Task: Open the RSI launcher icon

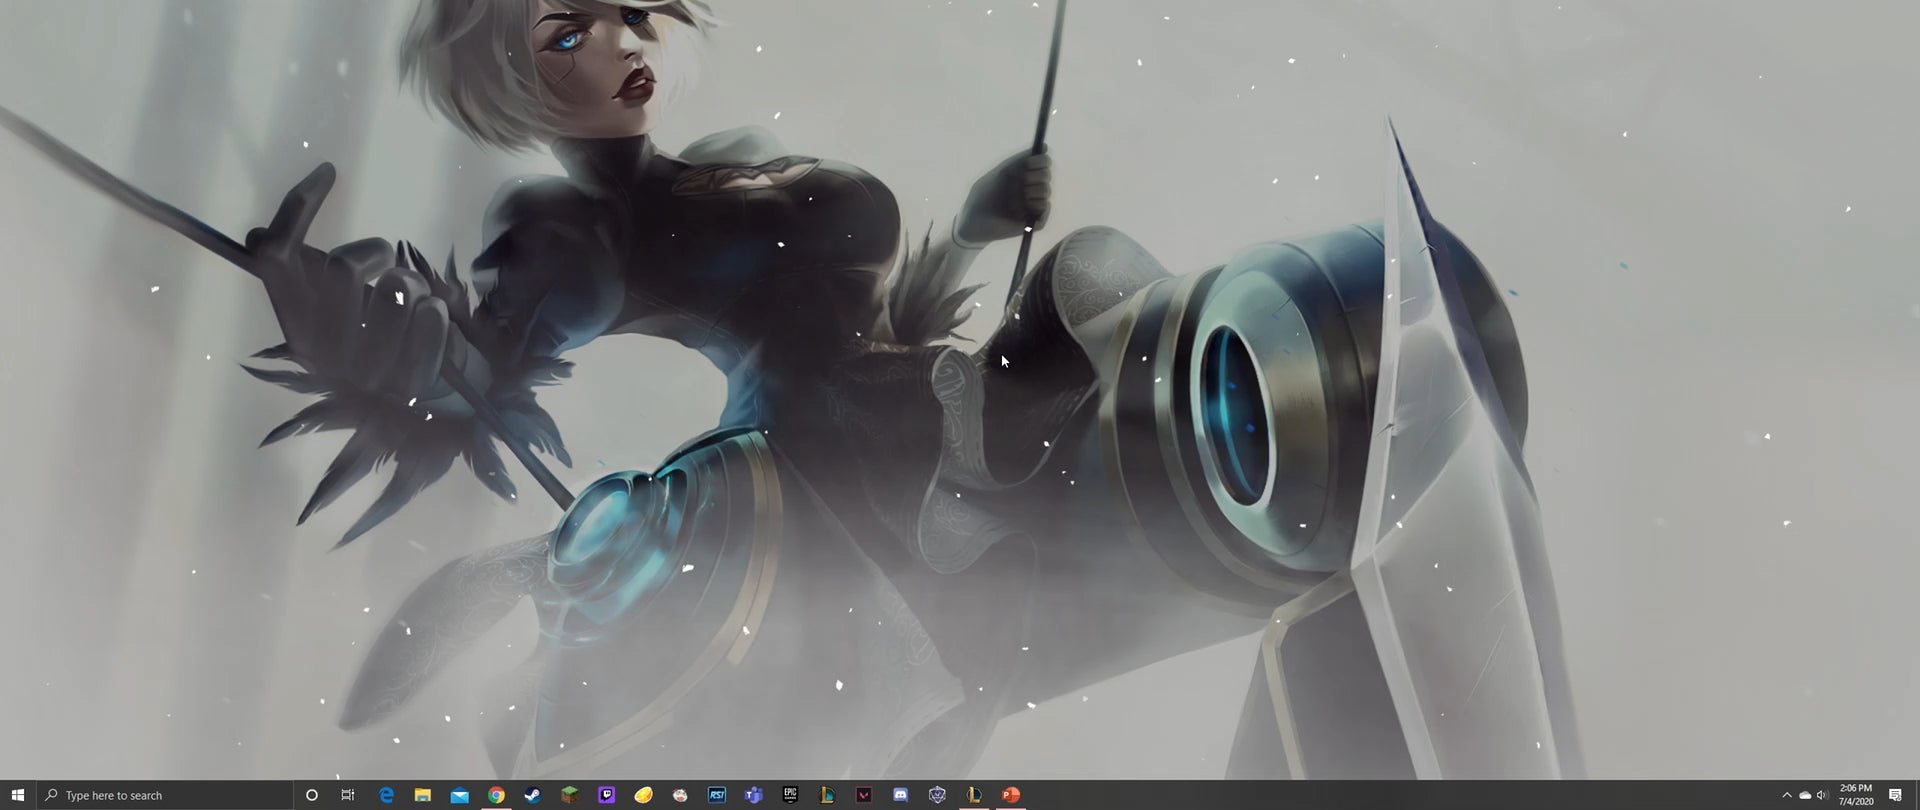Action: pyautogui.click(x=717, y=795)
